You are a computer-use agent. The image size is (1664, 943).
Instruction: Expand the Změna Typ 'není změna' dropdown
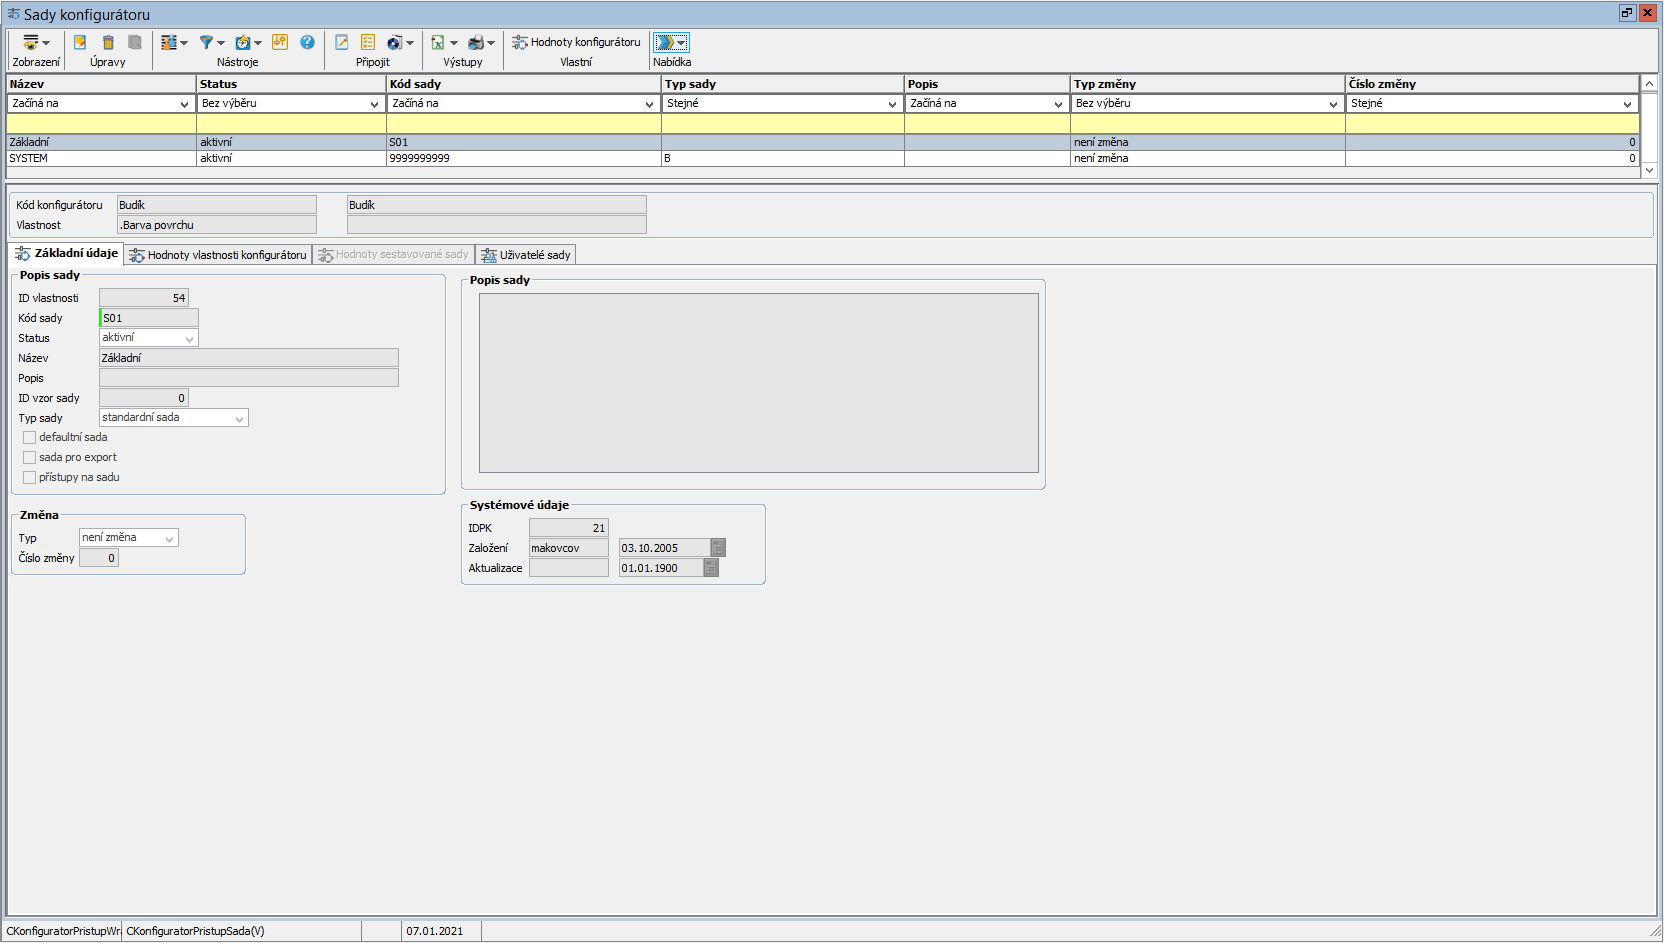coord(169,539)
